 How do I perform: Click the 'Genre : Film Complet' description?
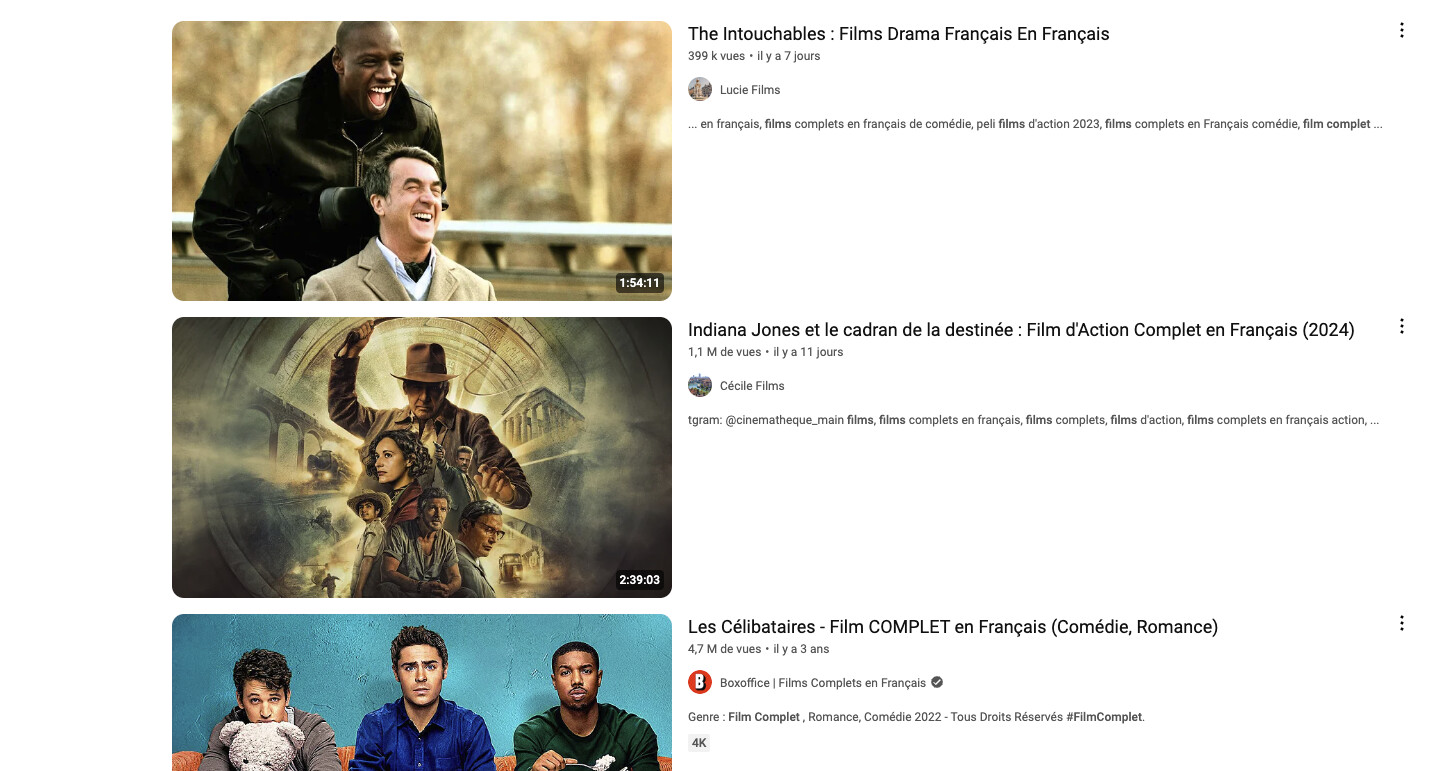pyautogui.click(x=916, y=717)
